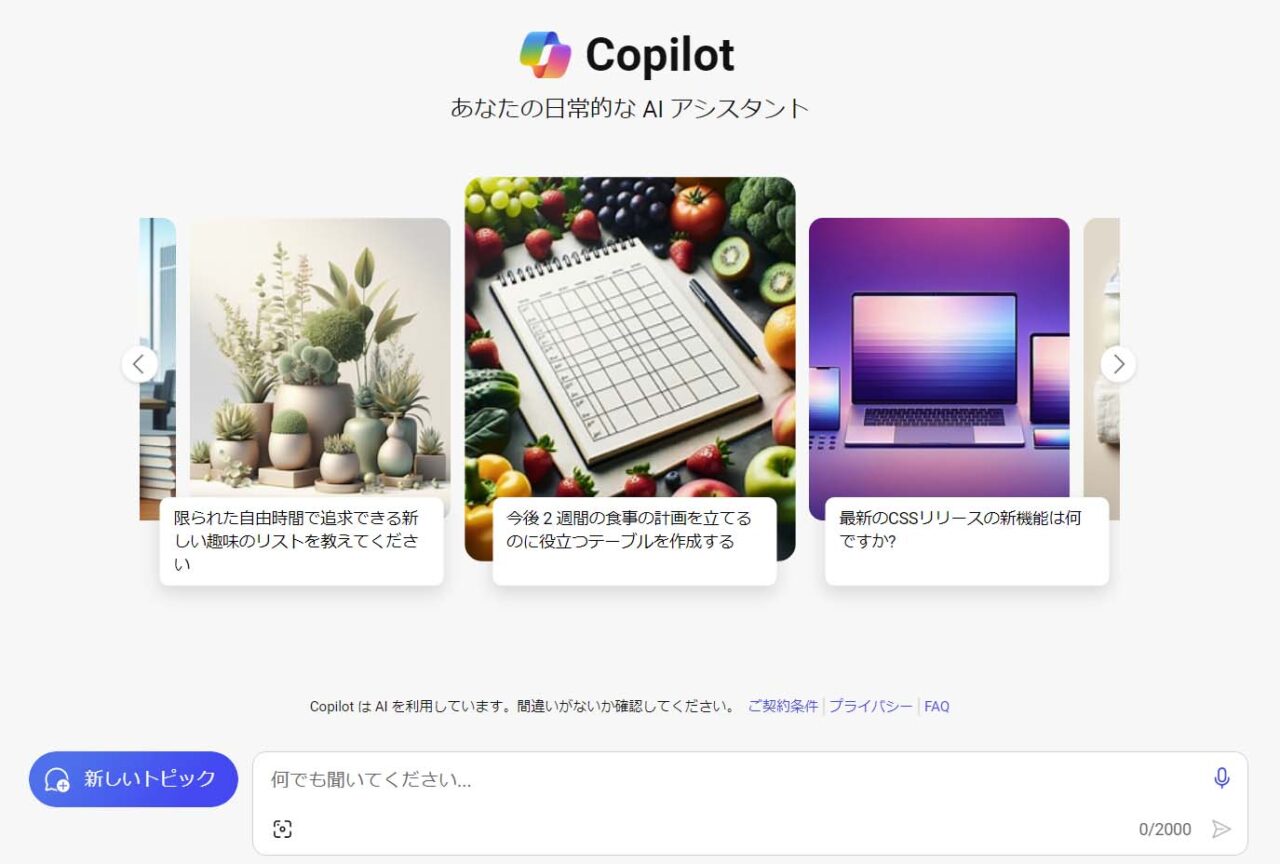
Task: Open the プライバシー privacy link
Action: (870, 706)
